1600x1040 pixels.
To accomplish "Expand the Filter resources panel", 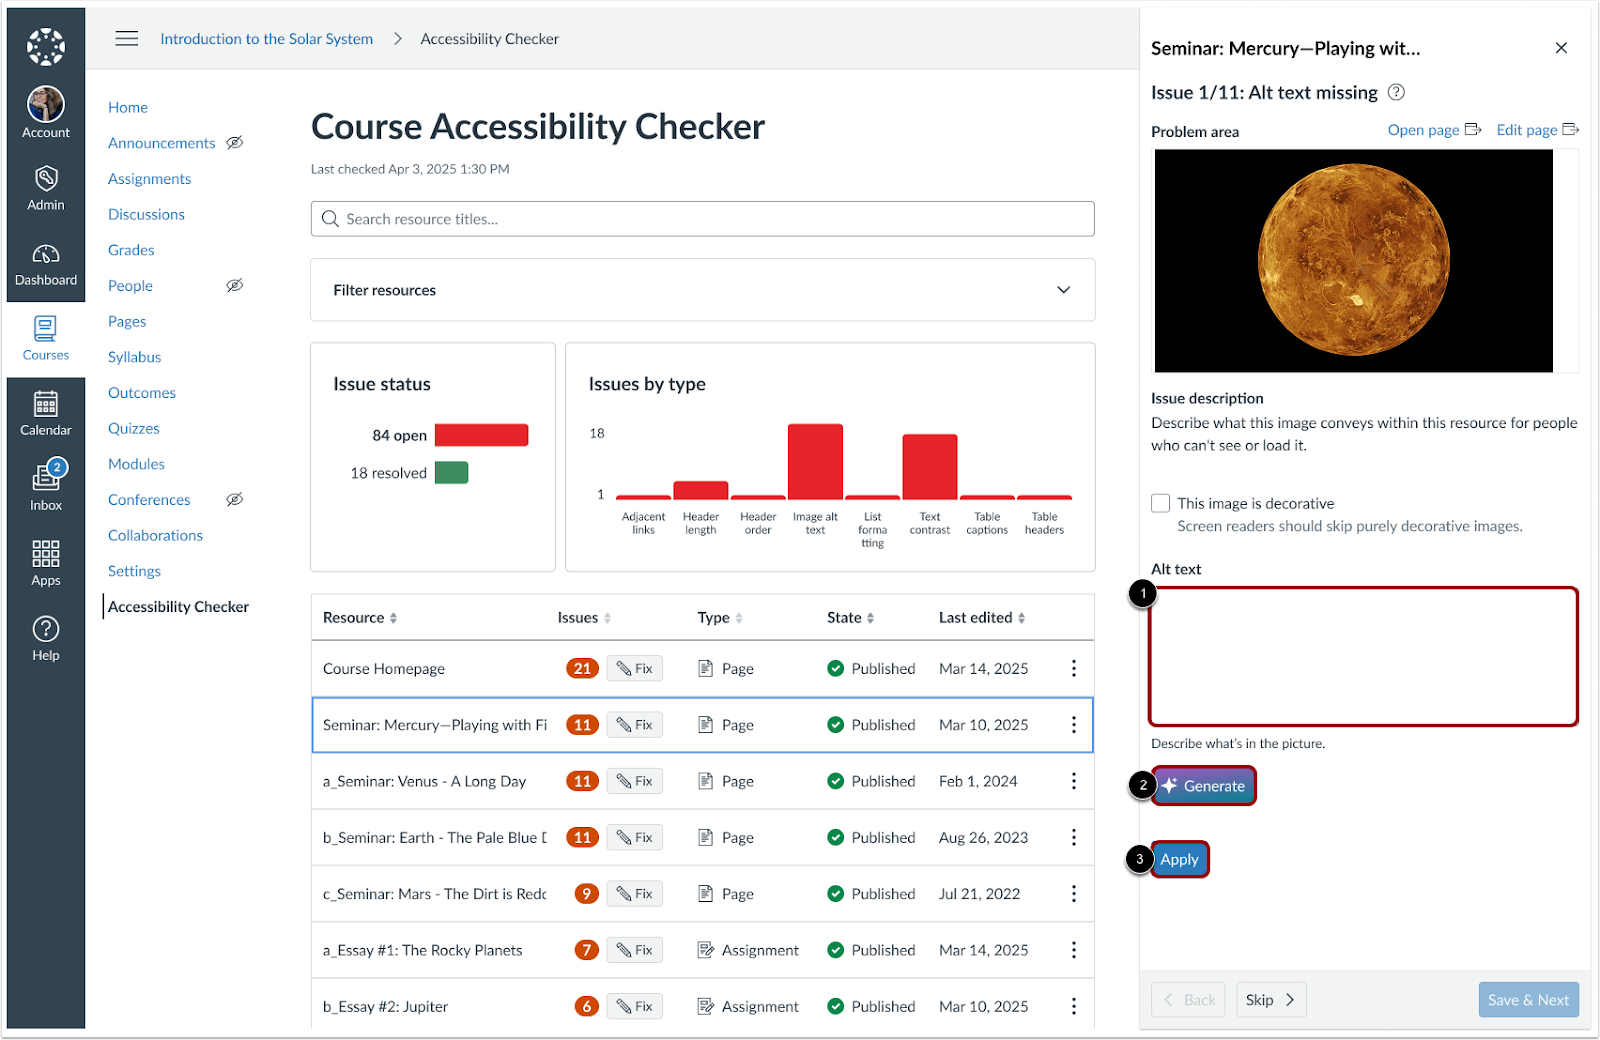I will pos(702,290).
